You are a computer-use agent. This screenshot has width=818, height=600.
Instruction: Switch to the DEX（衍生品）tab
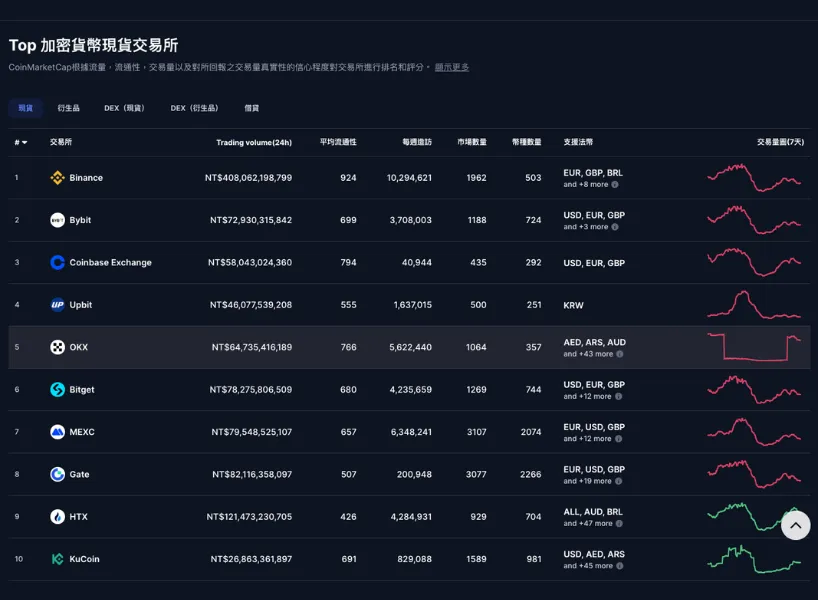195,108
